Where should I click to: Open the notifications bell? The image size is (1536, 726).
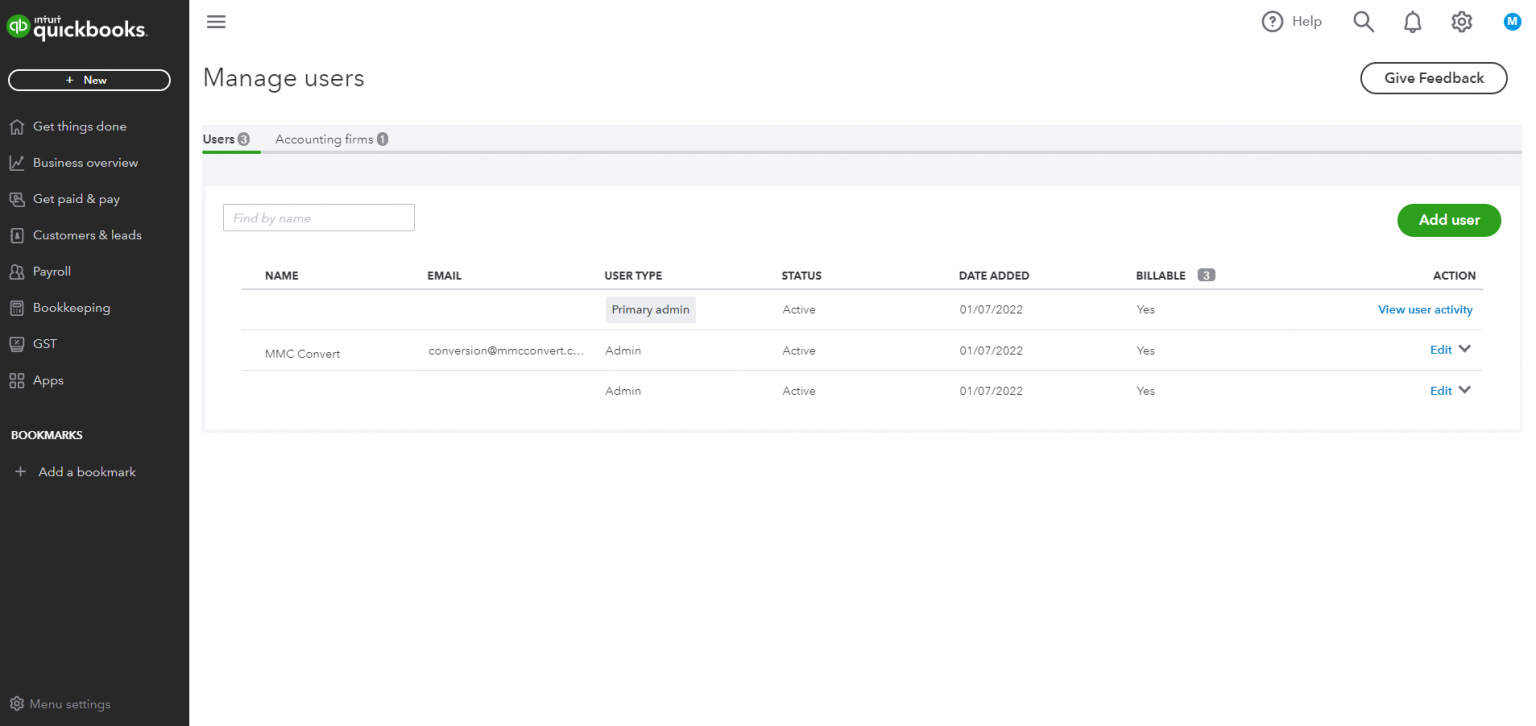coord(1412,21)
